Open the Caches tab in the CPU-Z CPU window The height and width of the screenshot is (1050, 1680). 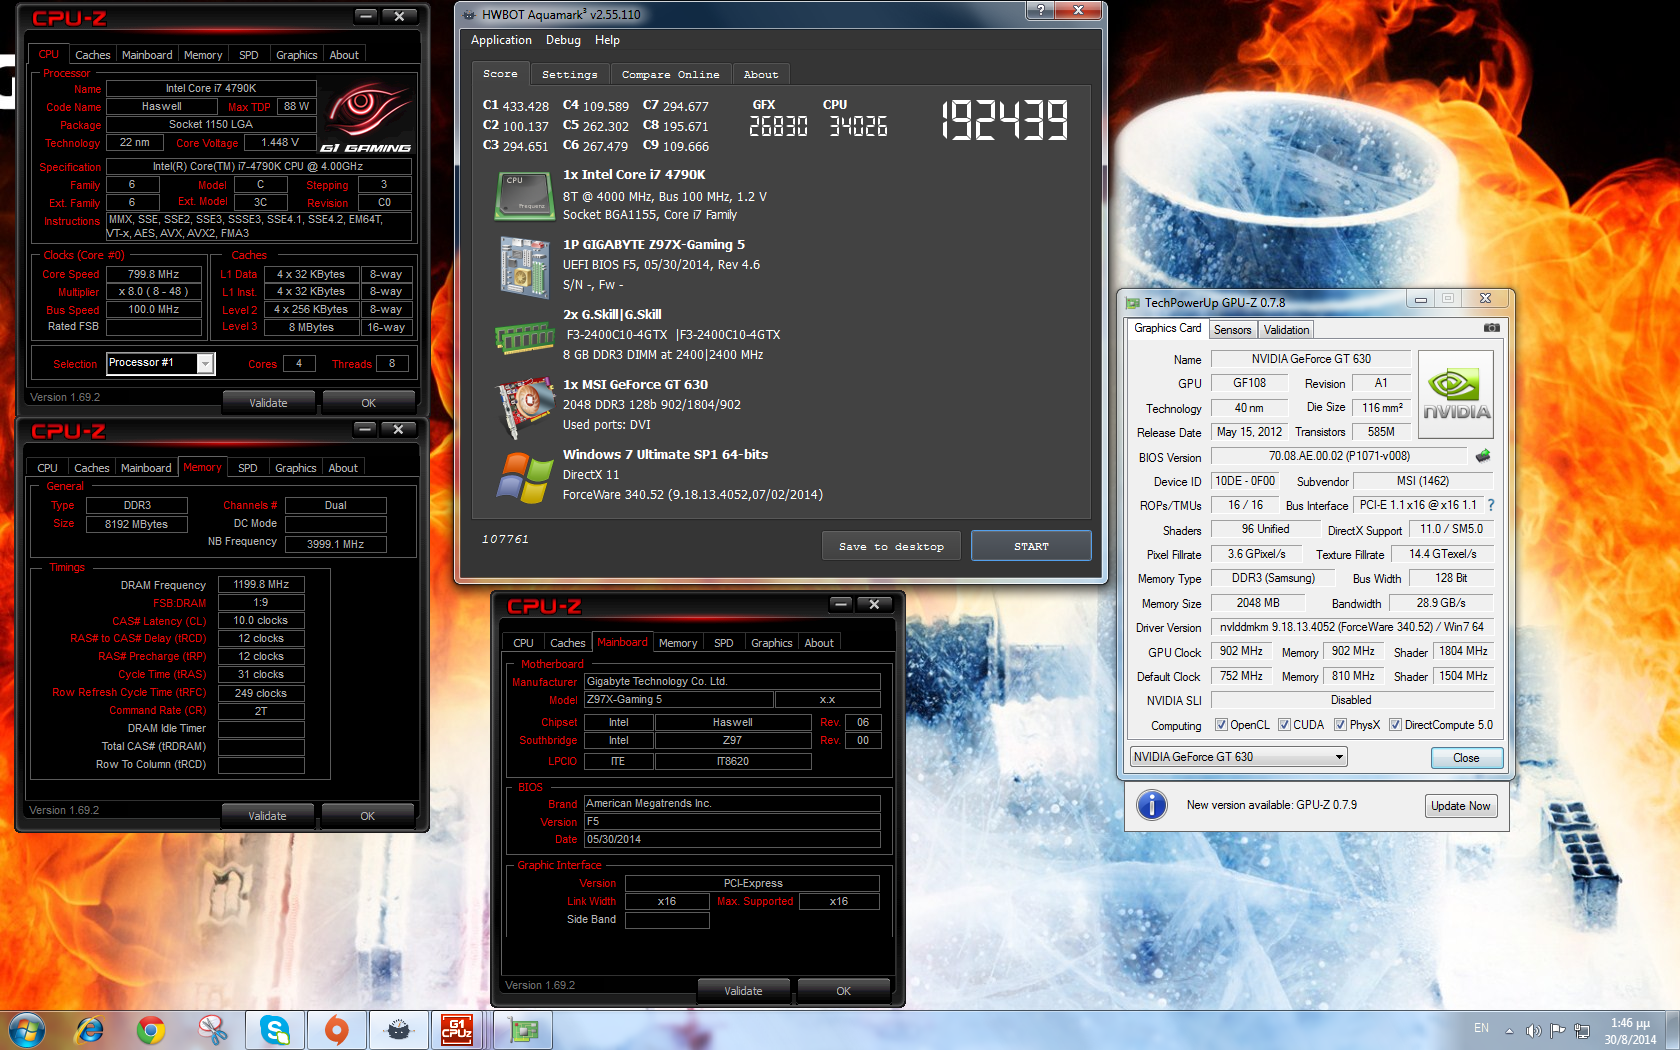click(x=93, y=55)
